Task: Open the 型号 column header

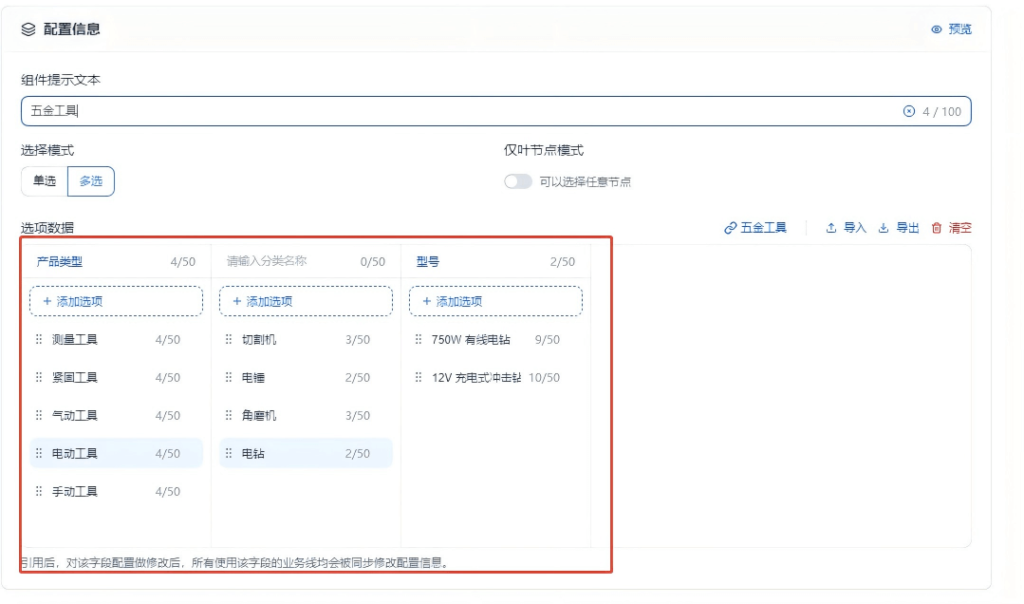Action: click(430, 261)
